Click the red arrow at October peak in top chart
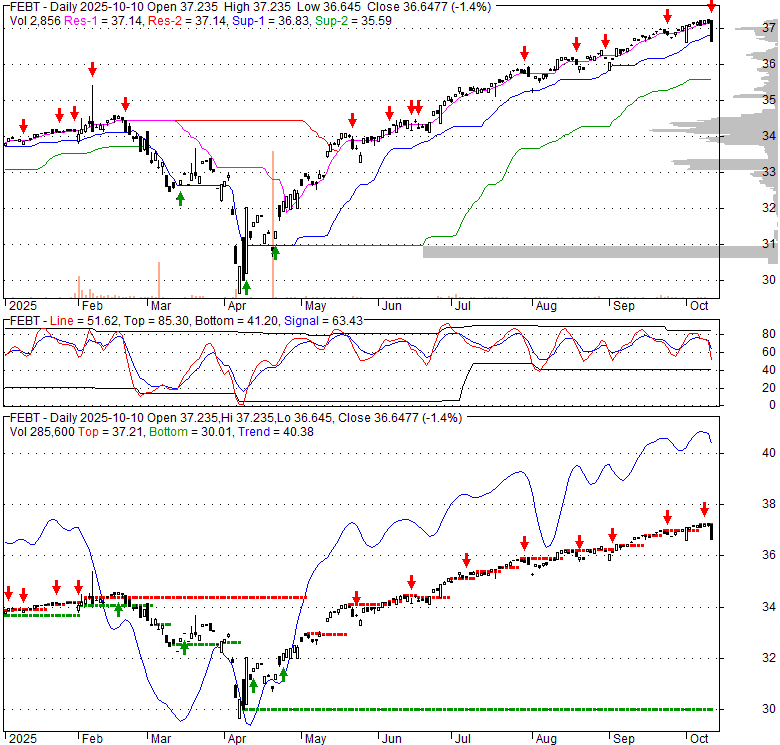The height and width of the screenshot is (745, 780). click(711, 8)
